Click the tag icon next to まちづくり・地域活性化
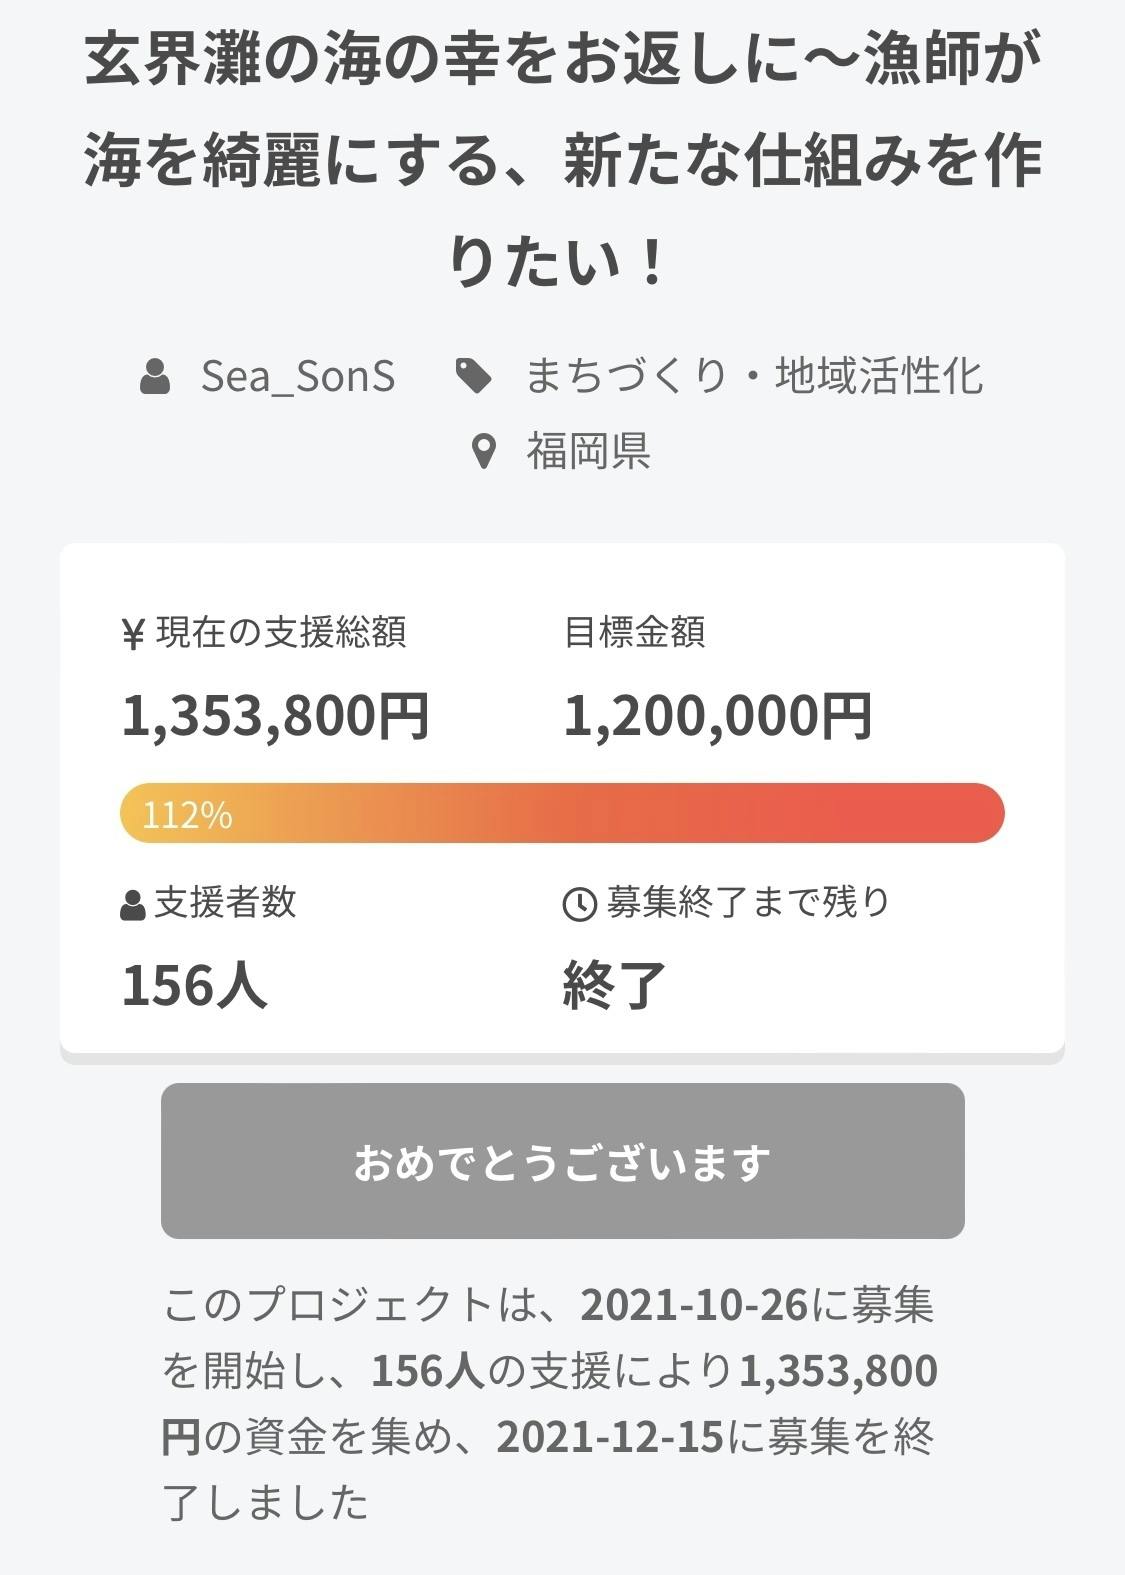The width and height of the screenshot is (1125, 1575). [473, 376]
